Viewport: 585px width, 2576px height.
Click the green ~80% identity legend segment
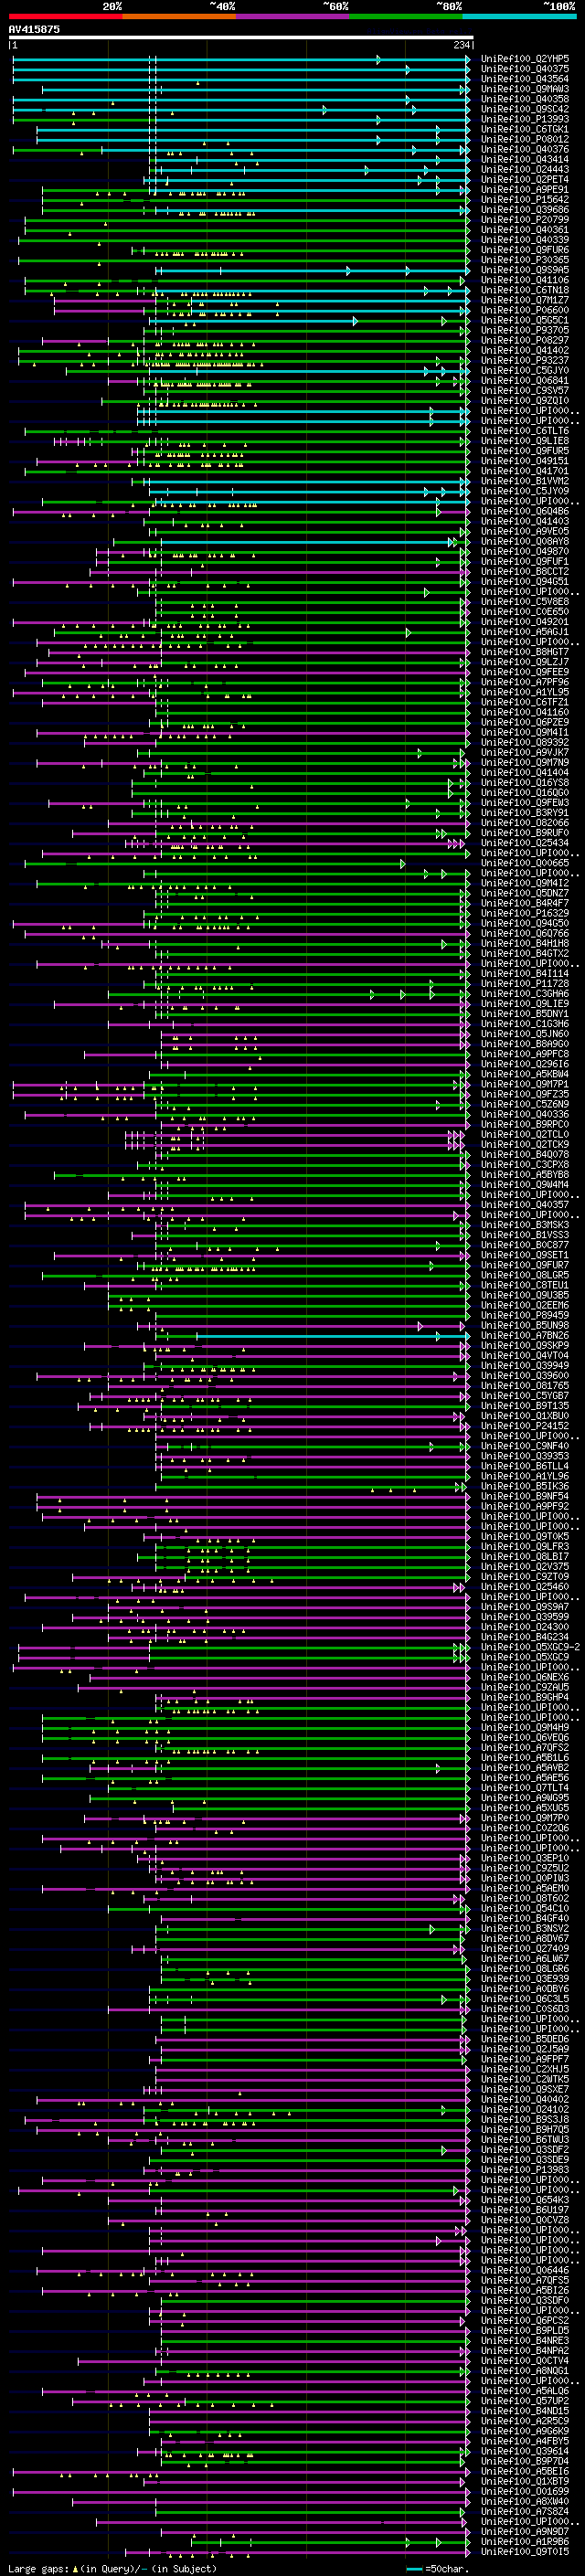coord(405,16)
